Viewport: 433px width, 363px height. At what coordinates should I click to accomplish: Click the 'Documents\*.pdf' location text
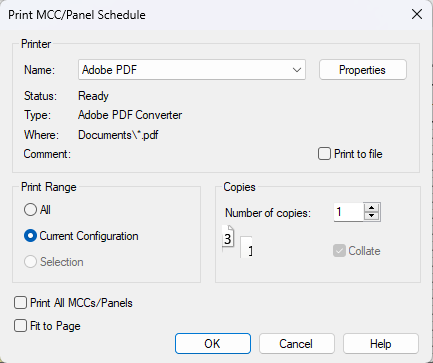(x=118, y=135)
